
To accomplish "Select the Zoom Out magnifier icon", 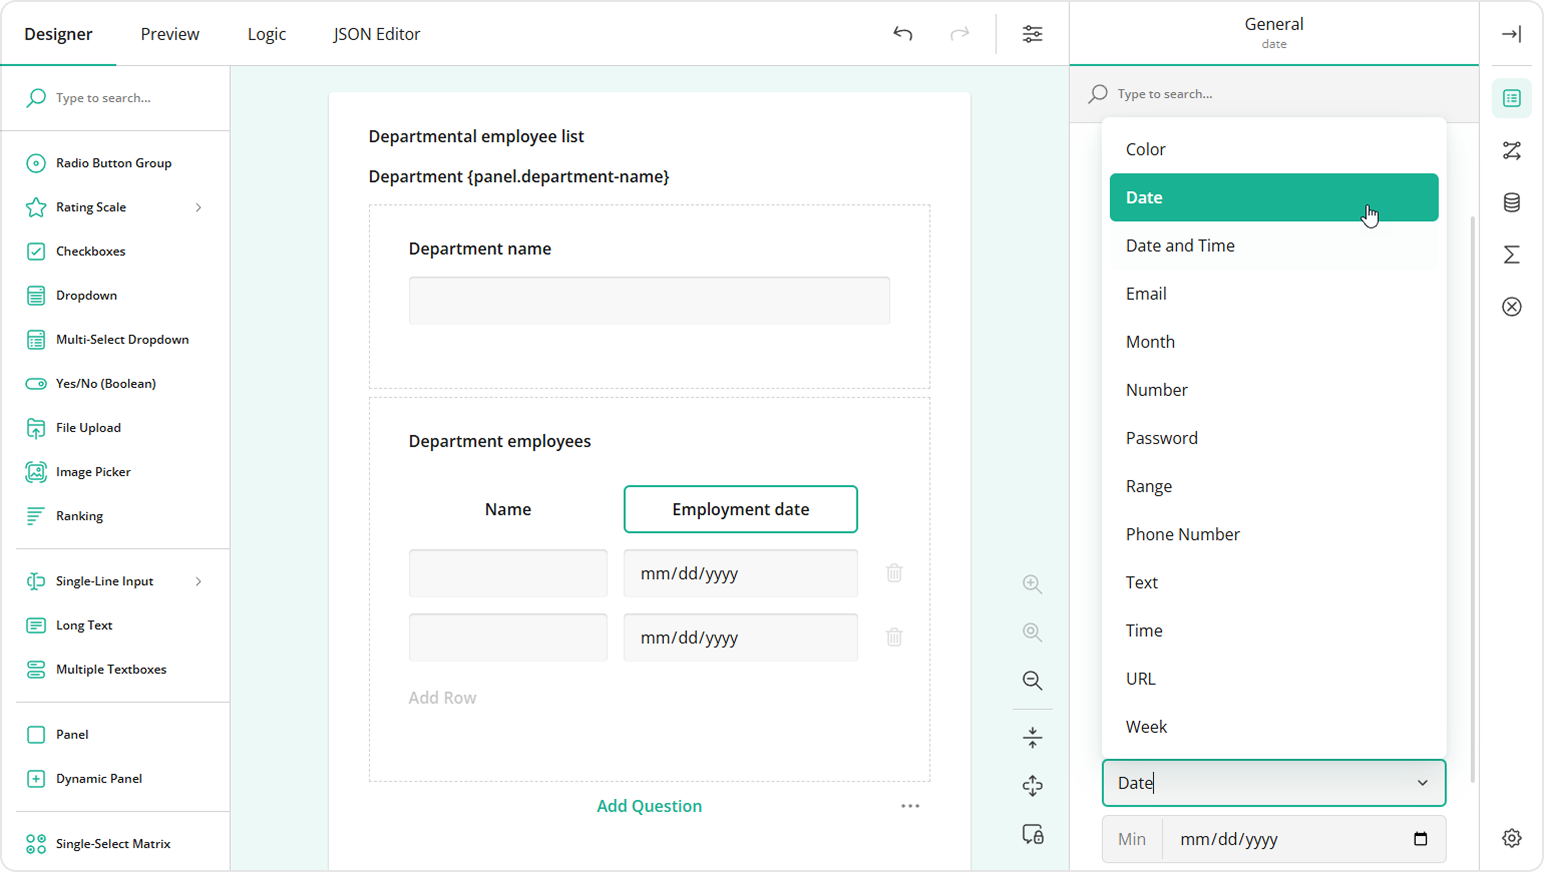I will point(1032,681).
